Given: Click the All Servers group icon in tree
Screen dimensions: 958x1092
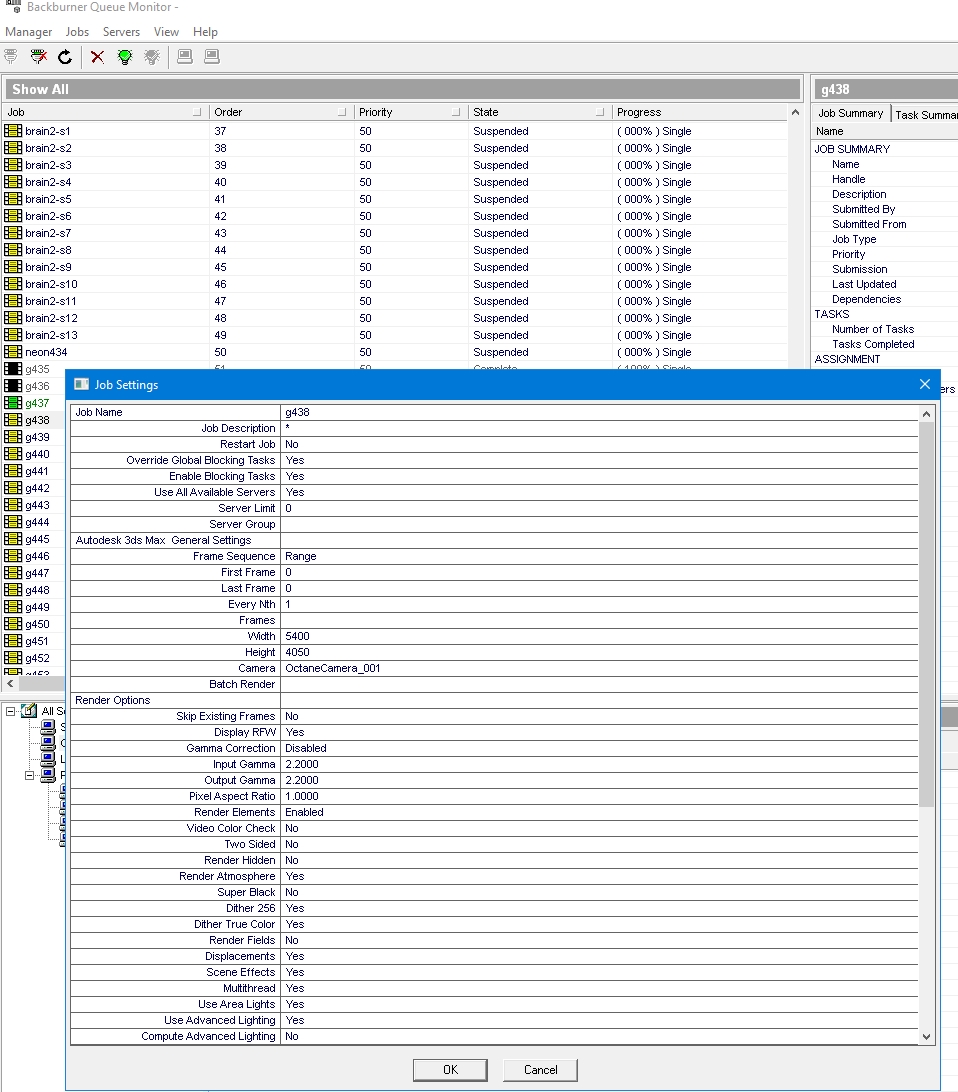Looking at the screenshot, I should [x=29, y=710].
